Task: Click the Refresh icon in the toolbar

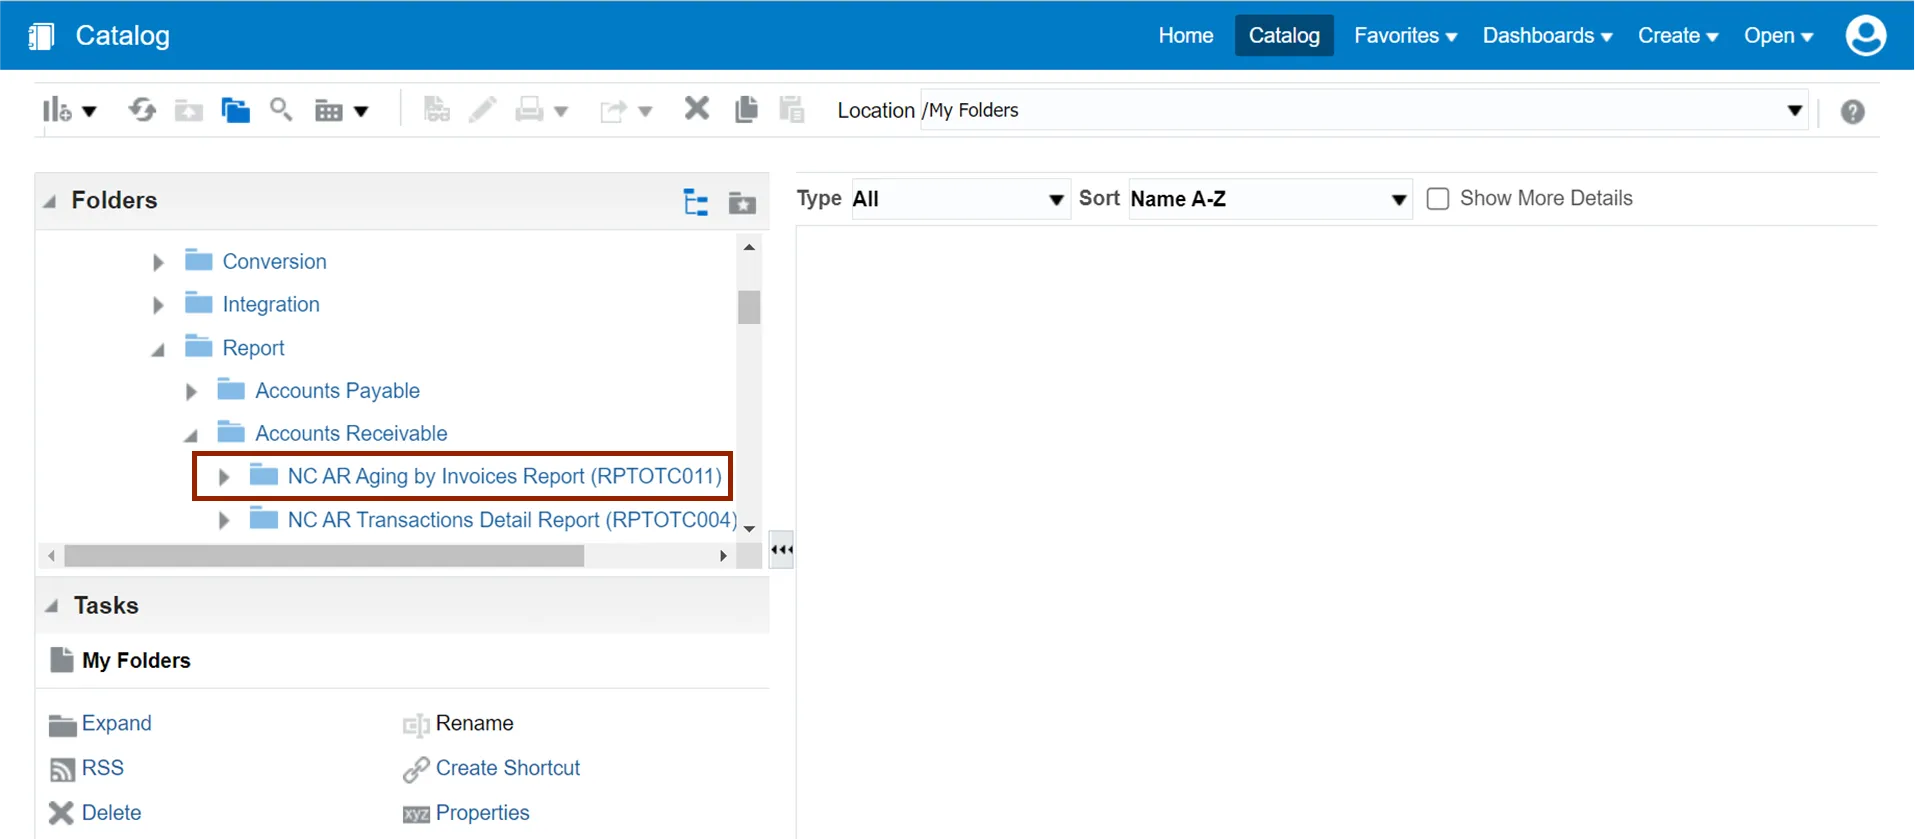Action: pos(142,110)
